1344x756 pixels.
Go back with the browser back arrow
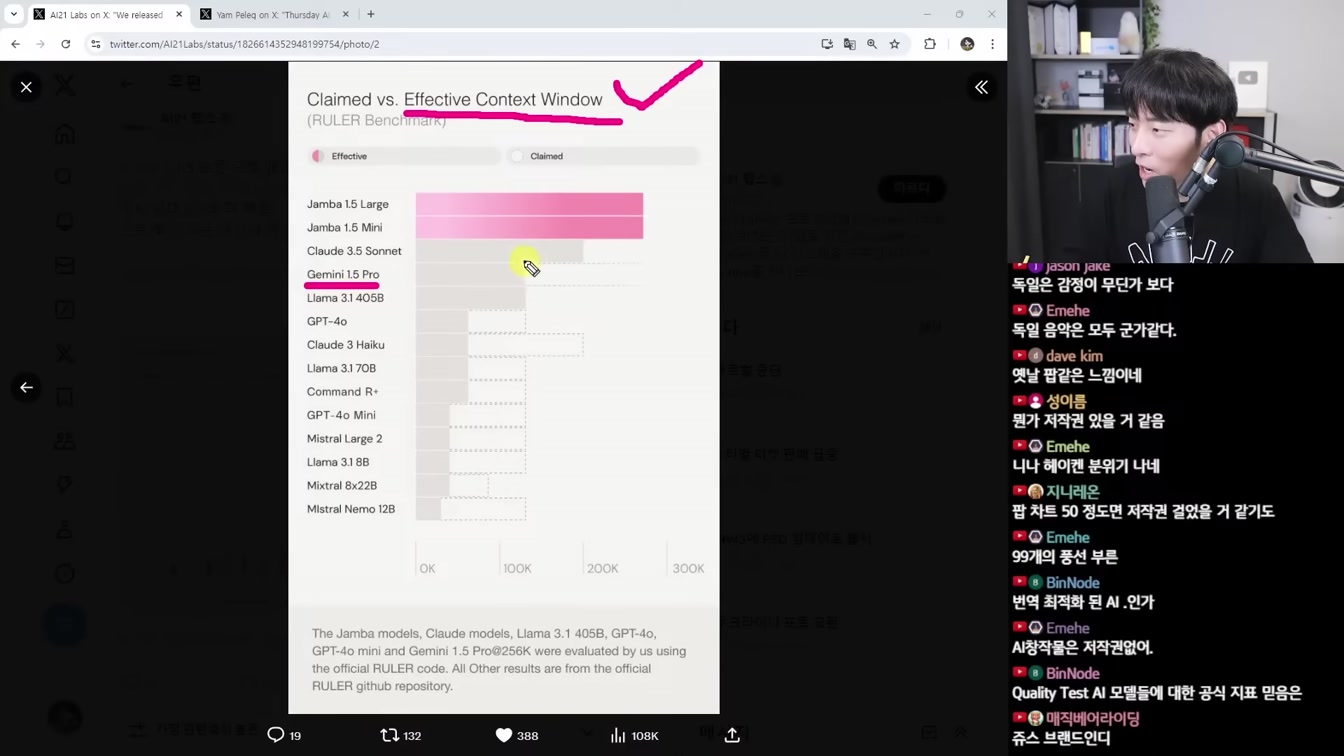coord(15,44)
